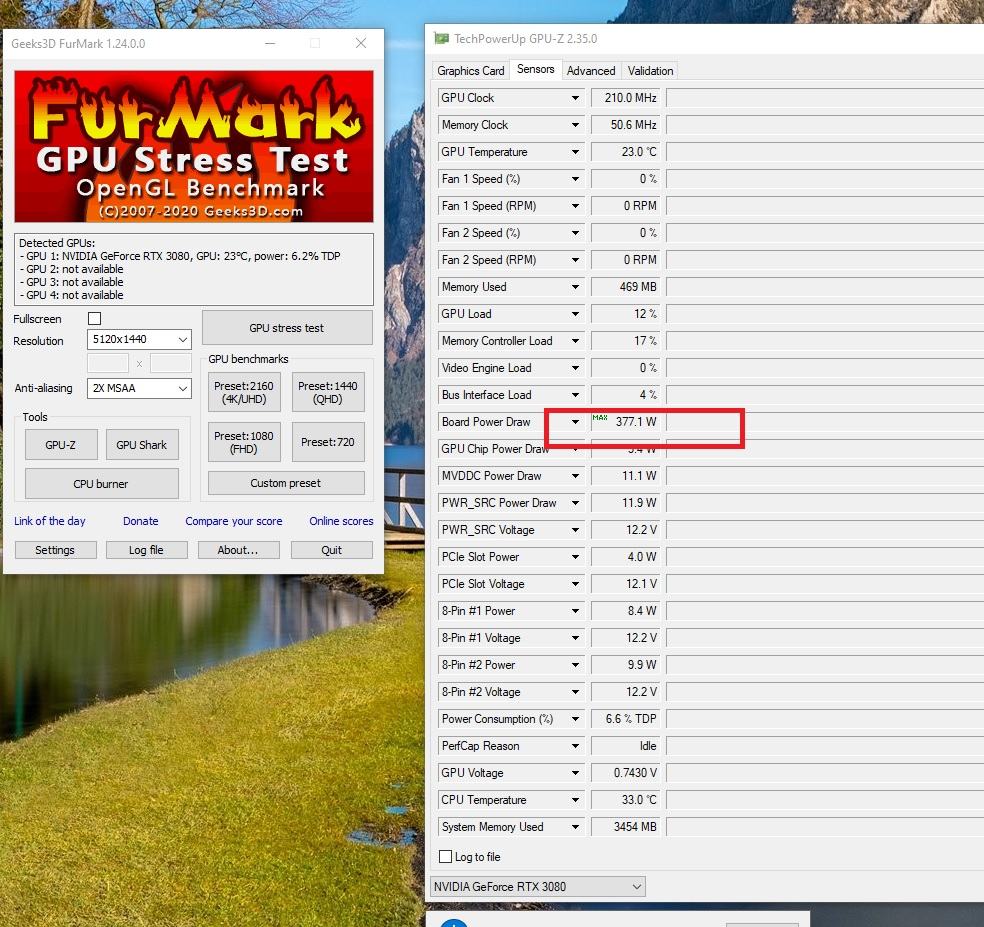This screenshot has width=984, height=927.
Task: Switch to the Validation tab
Action: 650,71
